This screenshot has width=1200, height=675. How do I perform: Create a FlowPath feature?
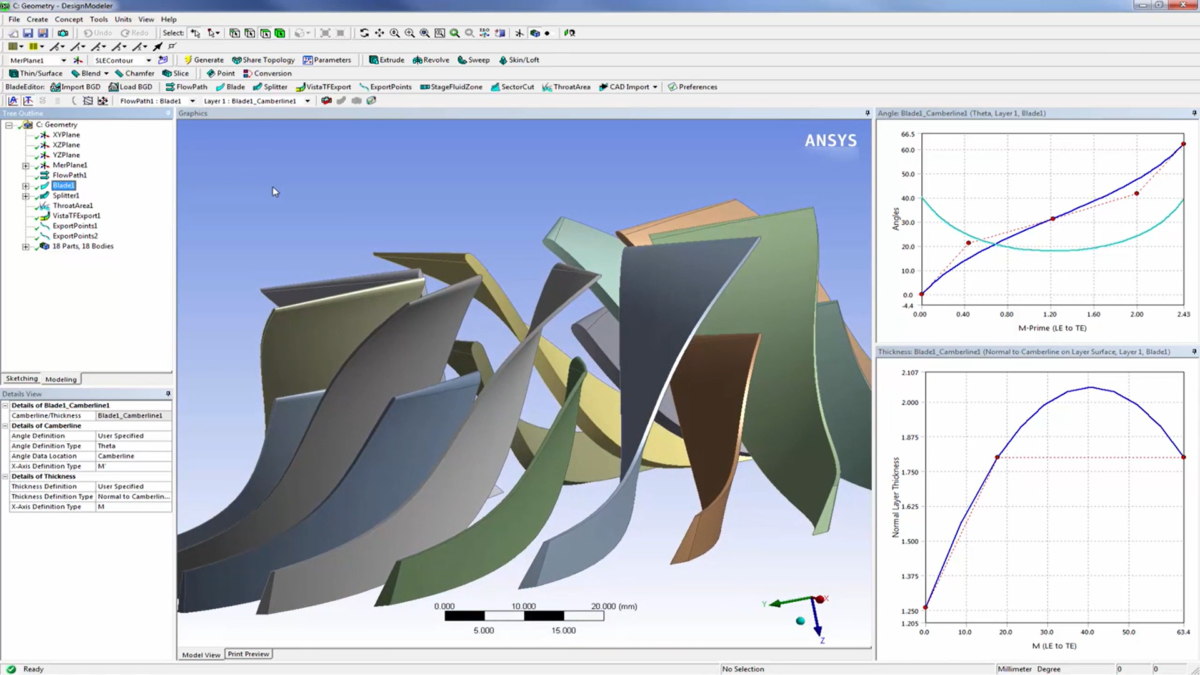click(x=186, y=87)
